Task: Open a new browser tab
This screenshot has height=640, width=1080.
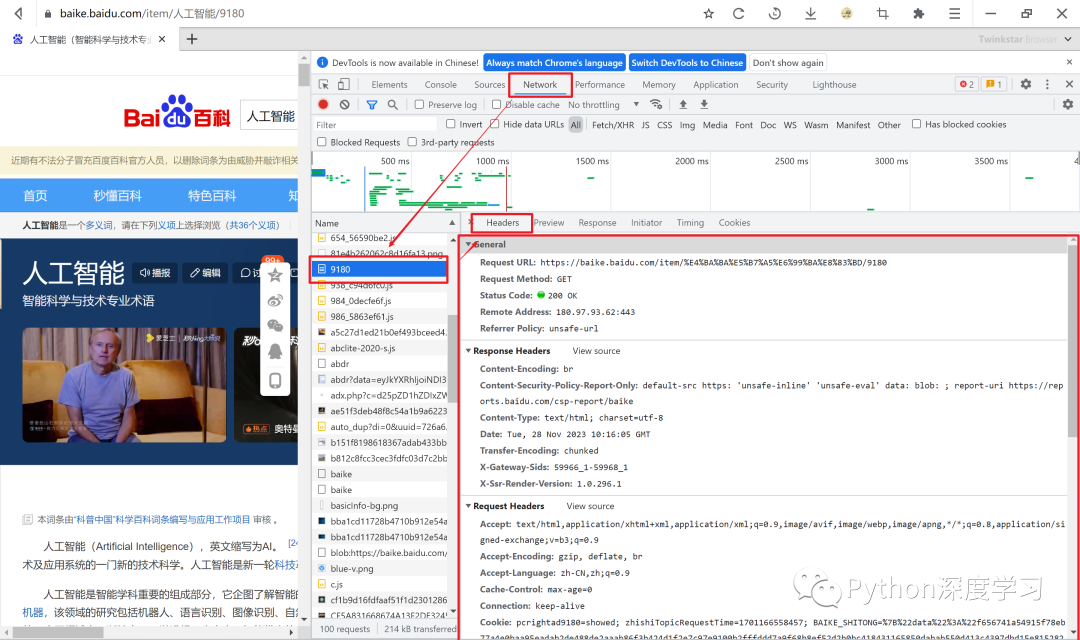Action: (x=191, y=39)
